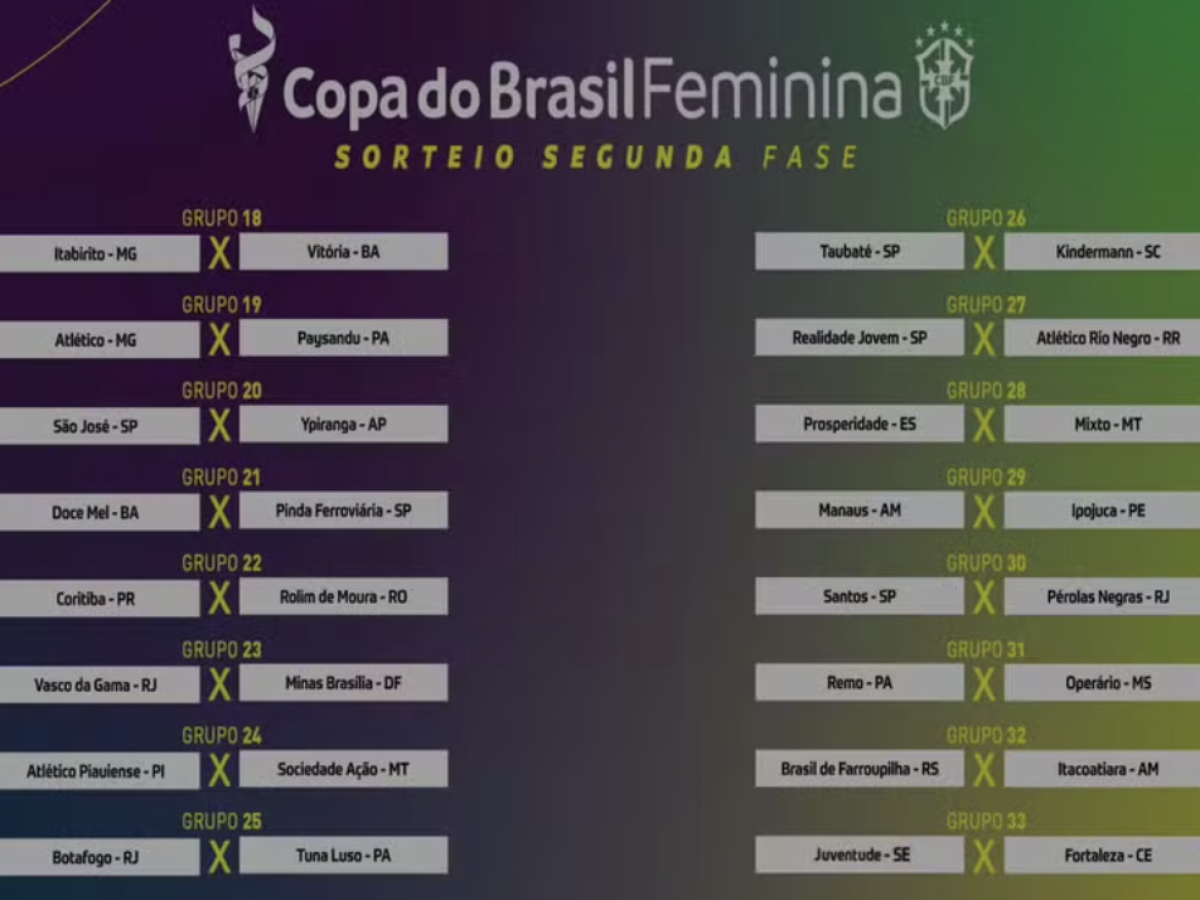This screenshot has width=1200, height=900.
Task: Click the X between Taubaté and Kindermann
Action: 984,253
